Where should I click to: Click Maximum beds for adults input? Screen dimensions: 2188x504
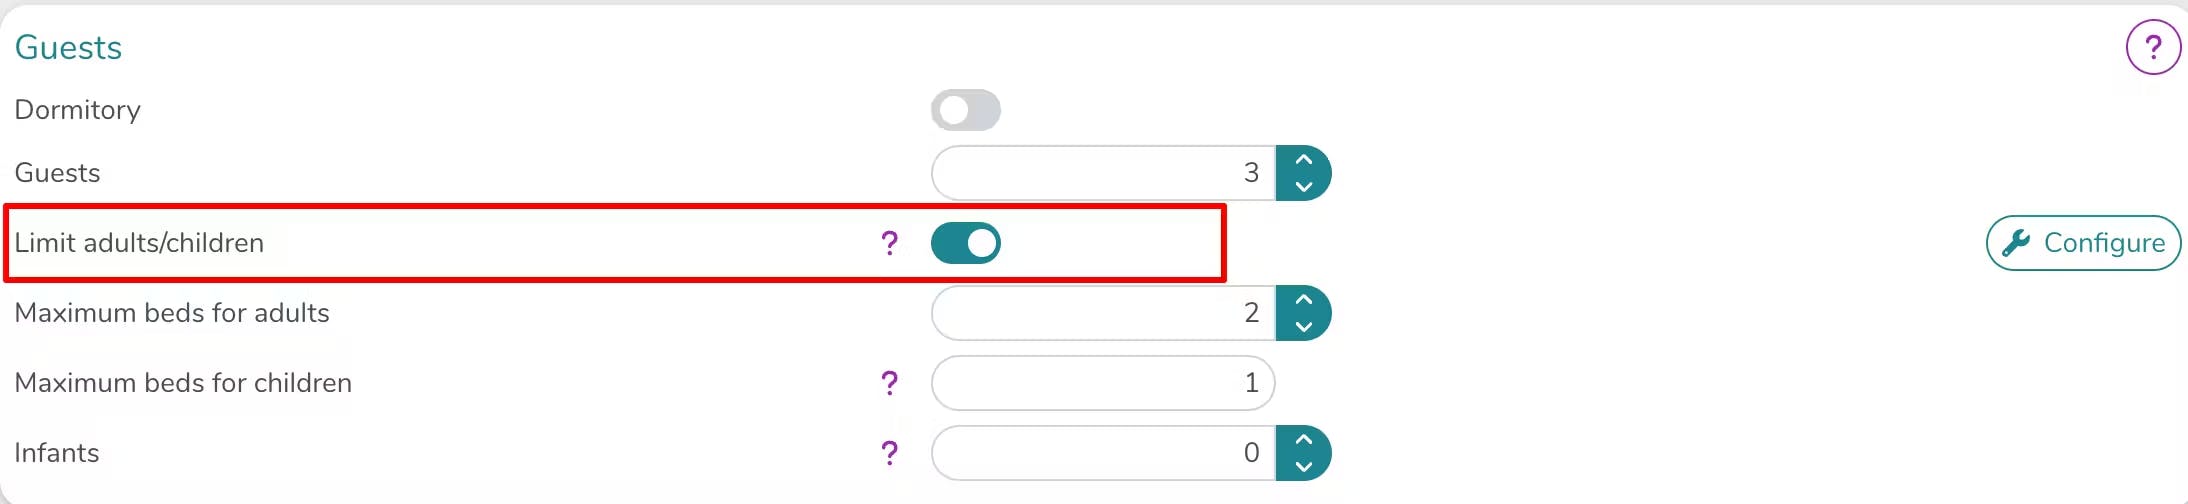click(1102, 313)
